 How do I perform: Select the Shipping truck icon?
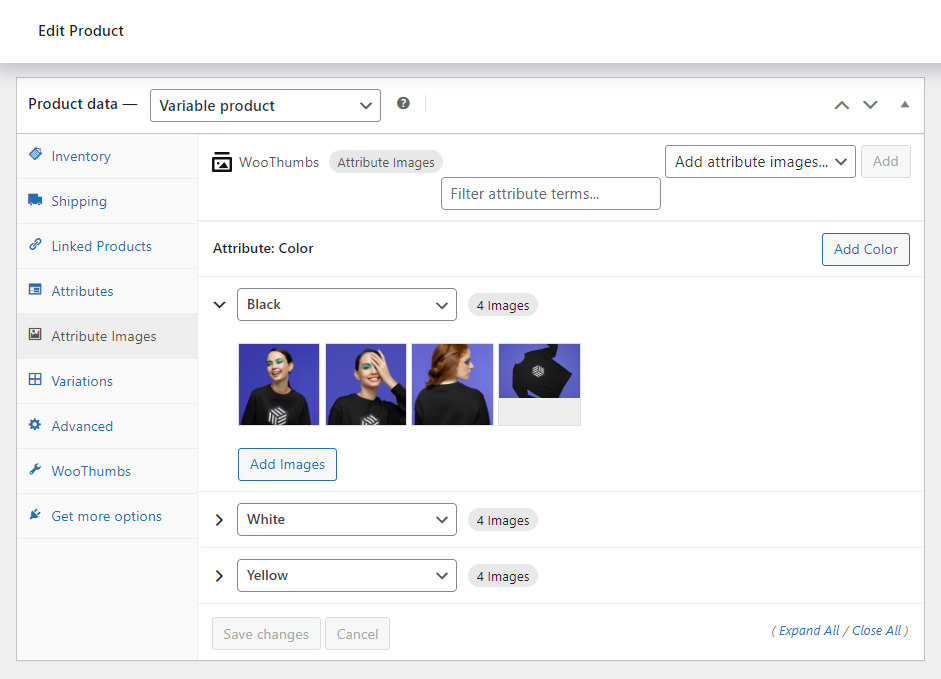tap(36, 201)
